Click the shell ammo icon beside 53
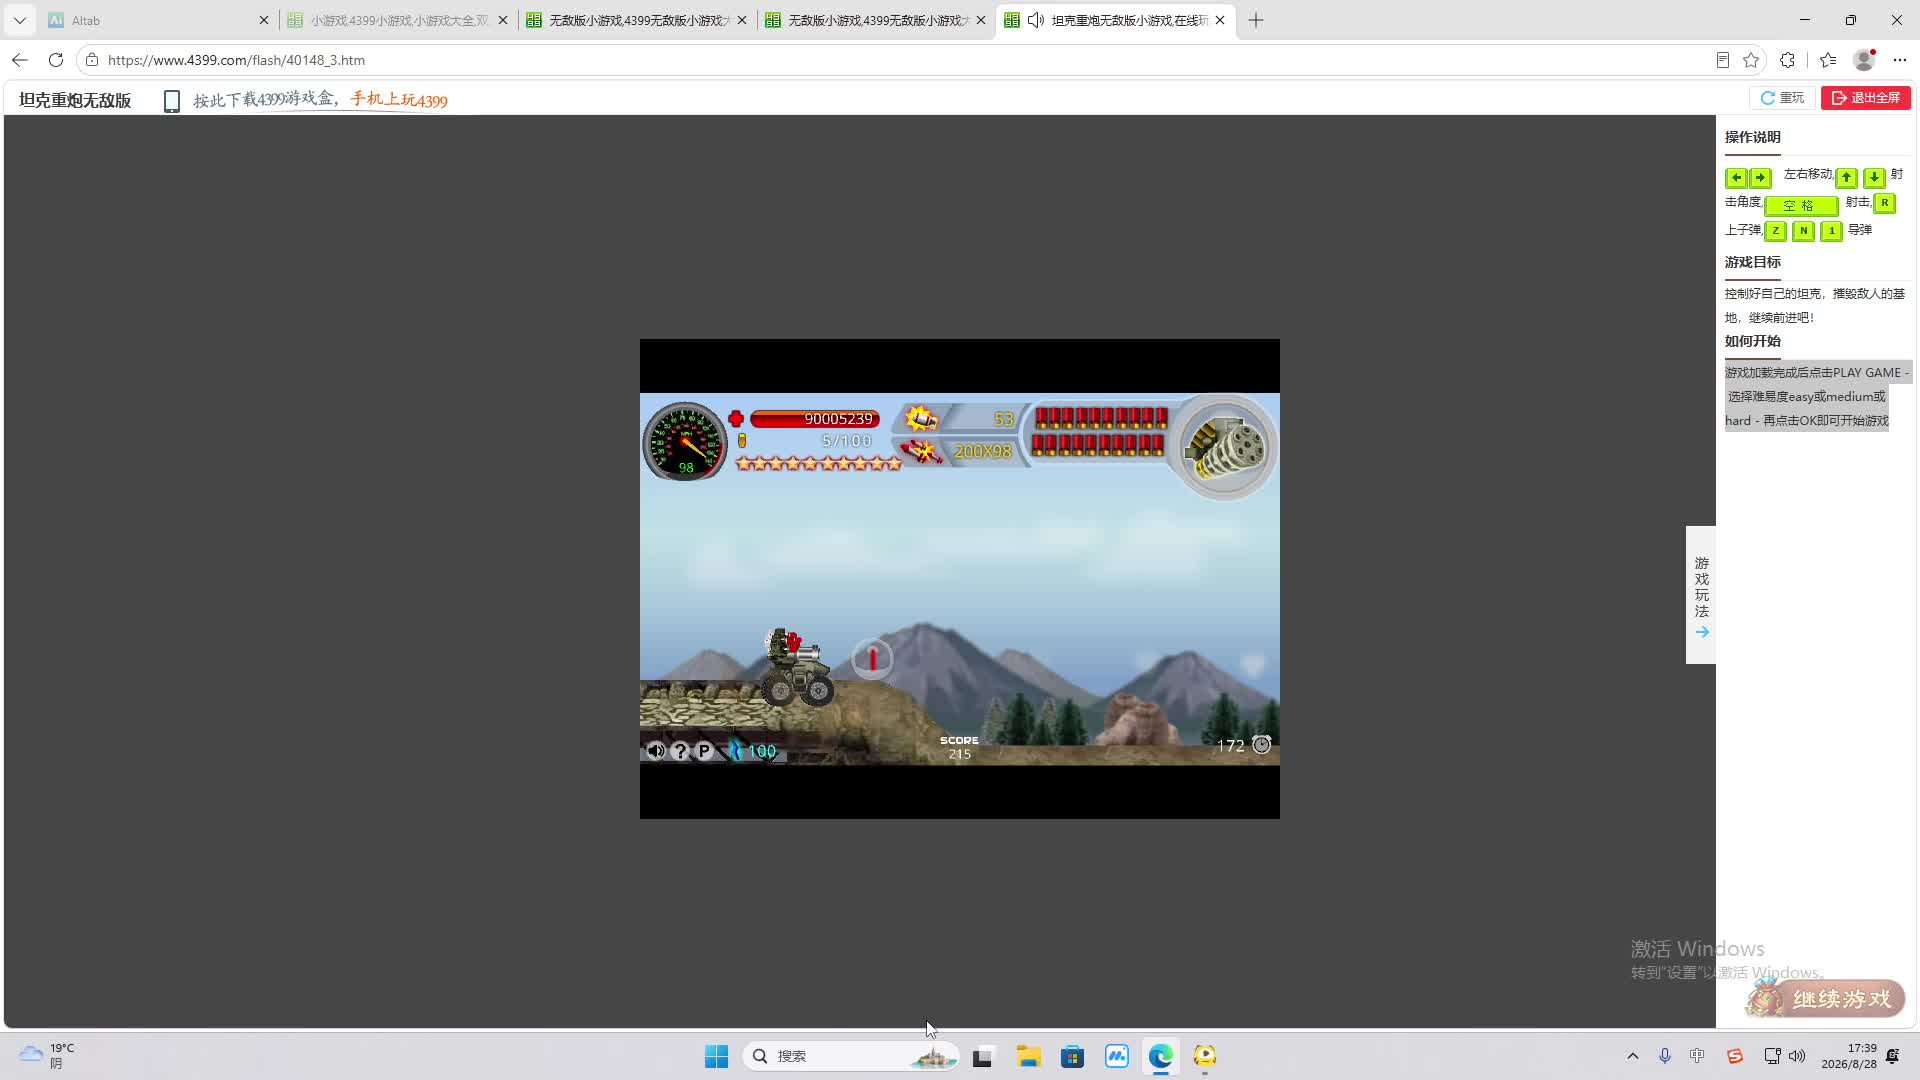 point(921,418)
